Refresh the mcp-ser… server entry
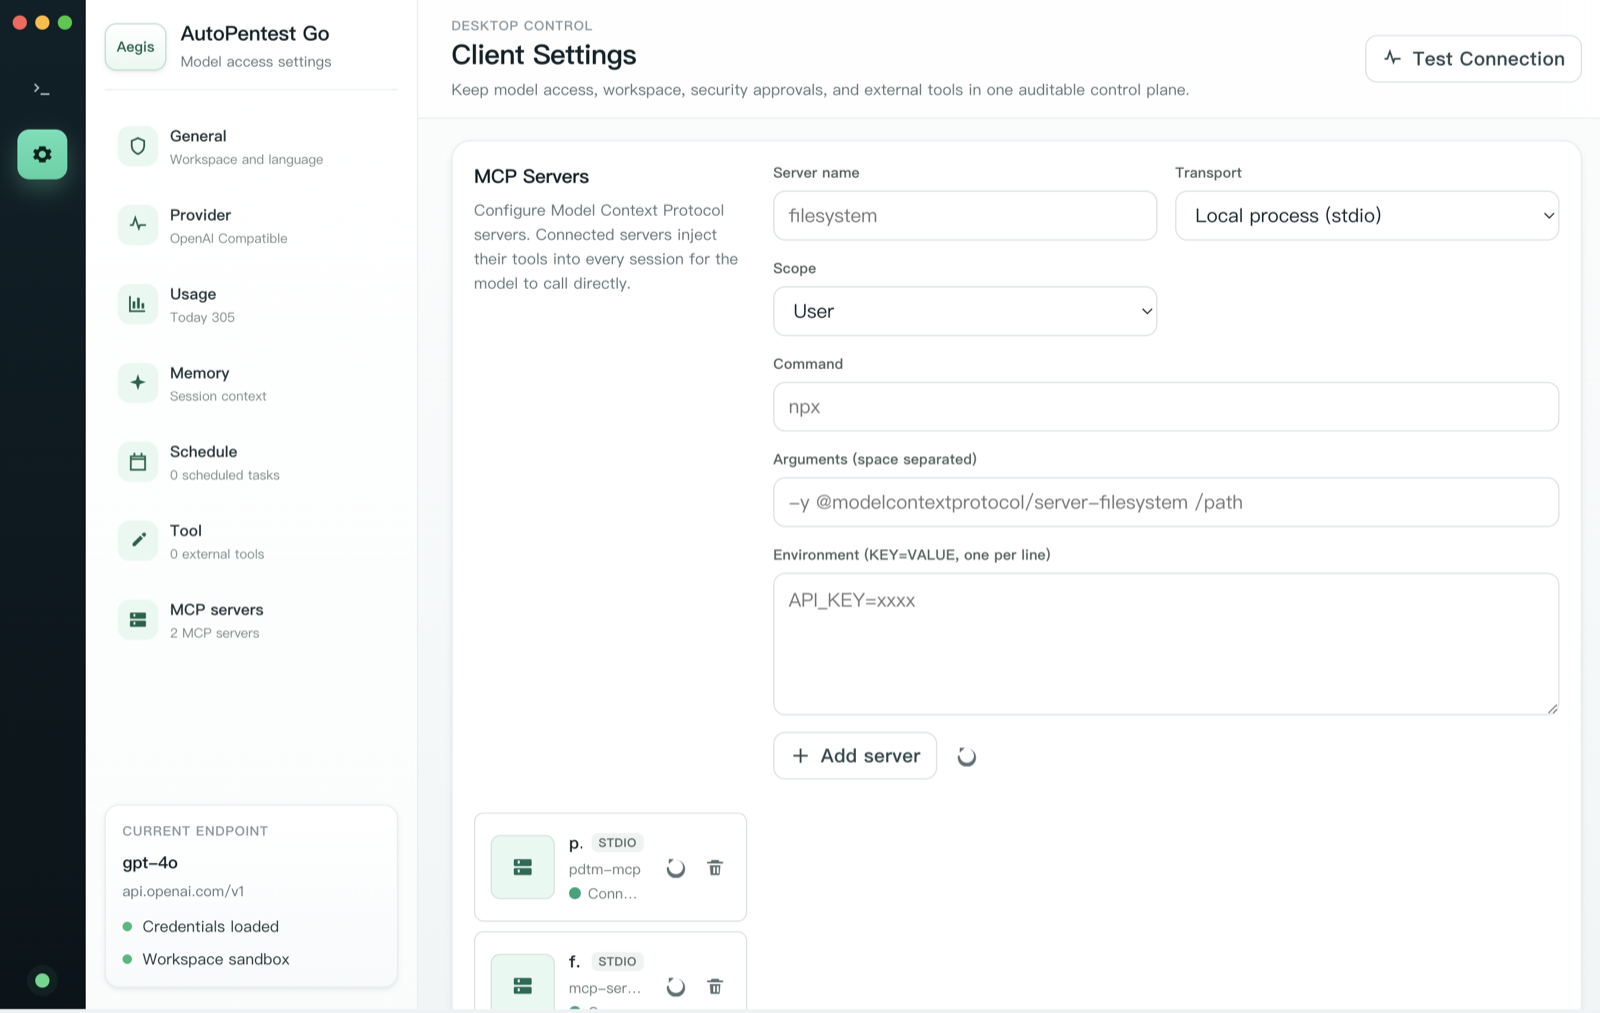1600x1013 pixels. click(676, 987)
